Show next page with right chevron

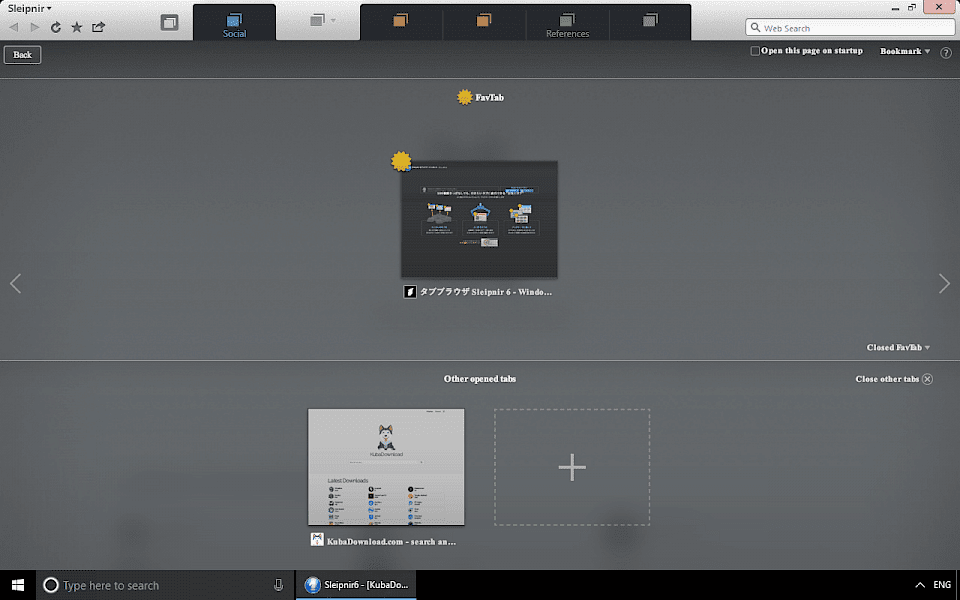click(x=944, y=283)
